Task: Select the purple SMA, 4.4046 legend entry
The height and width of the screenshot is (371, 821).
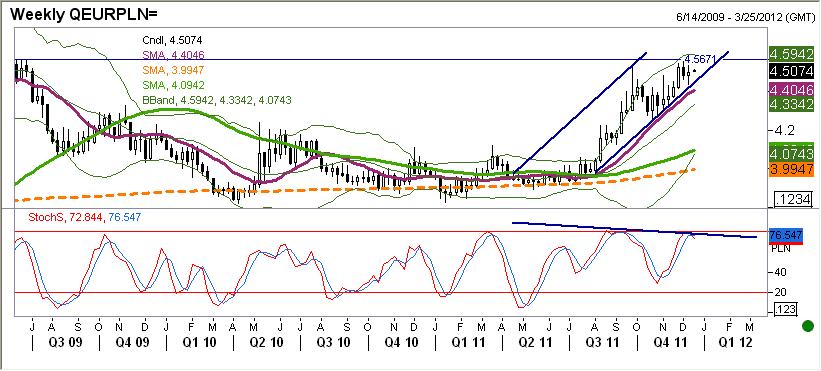Action: pos(173,54)
